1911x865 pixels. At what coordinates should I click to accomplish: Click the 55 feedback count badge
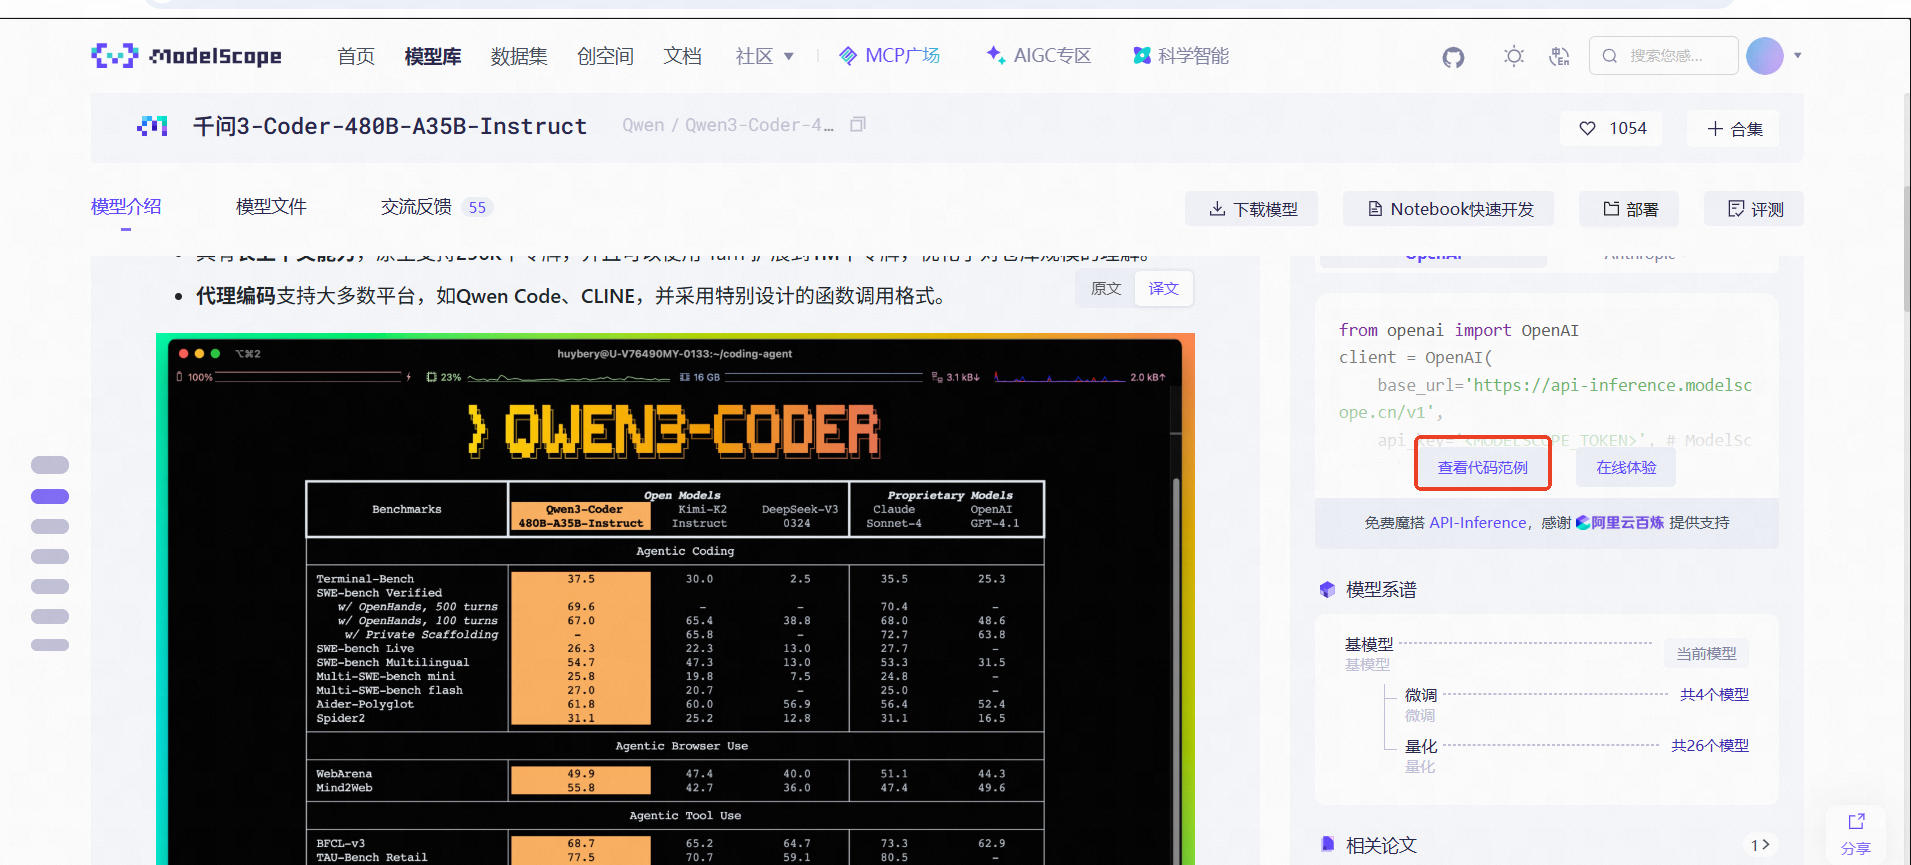(477, 207)
